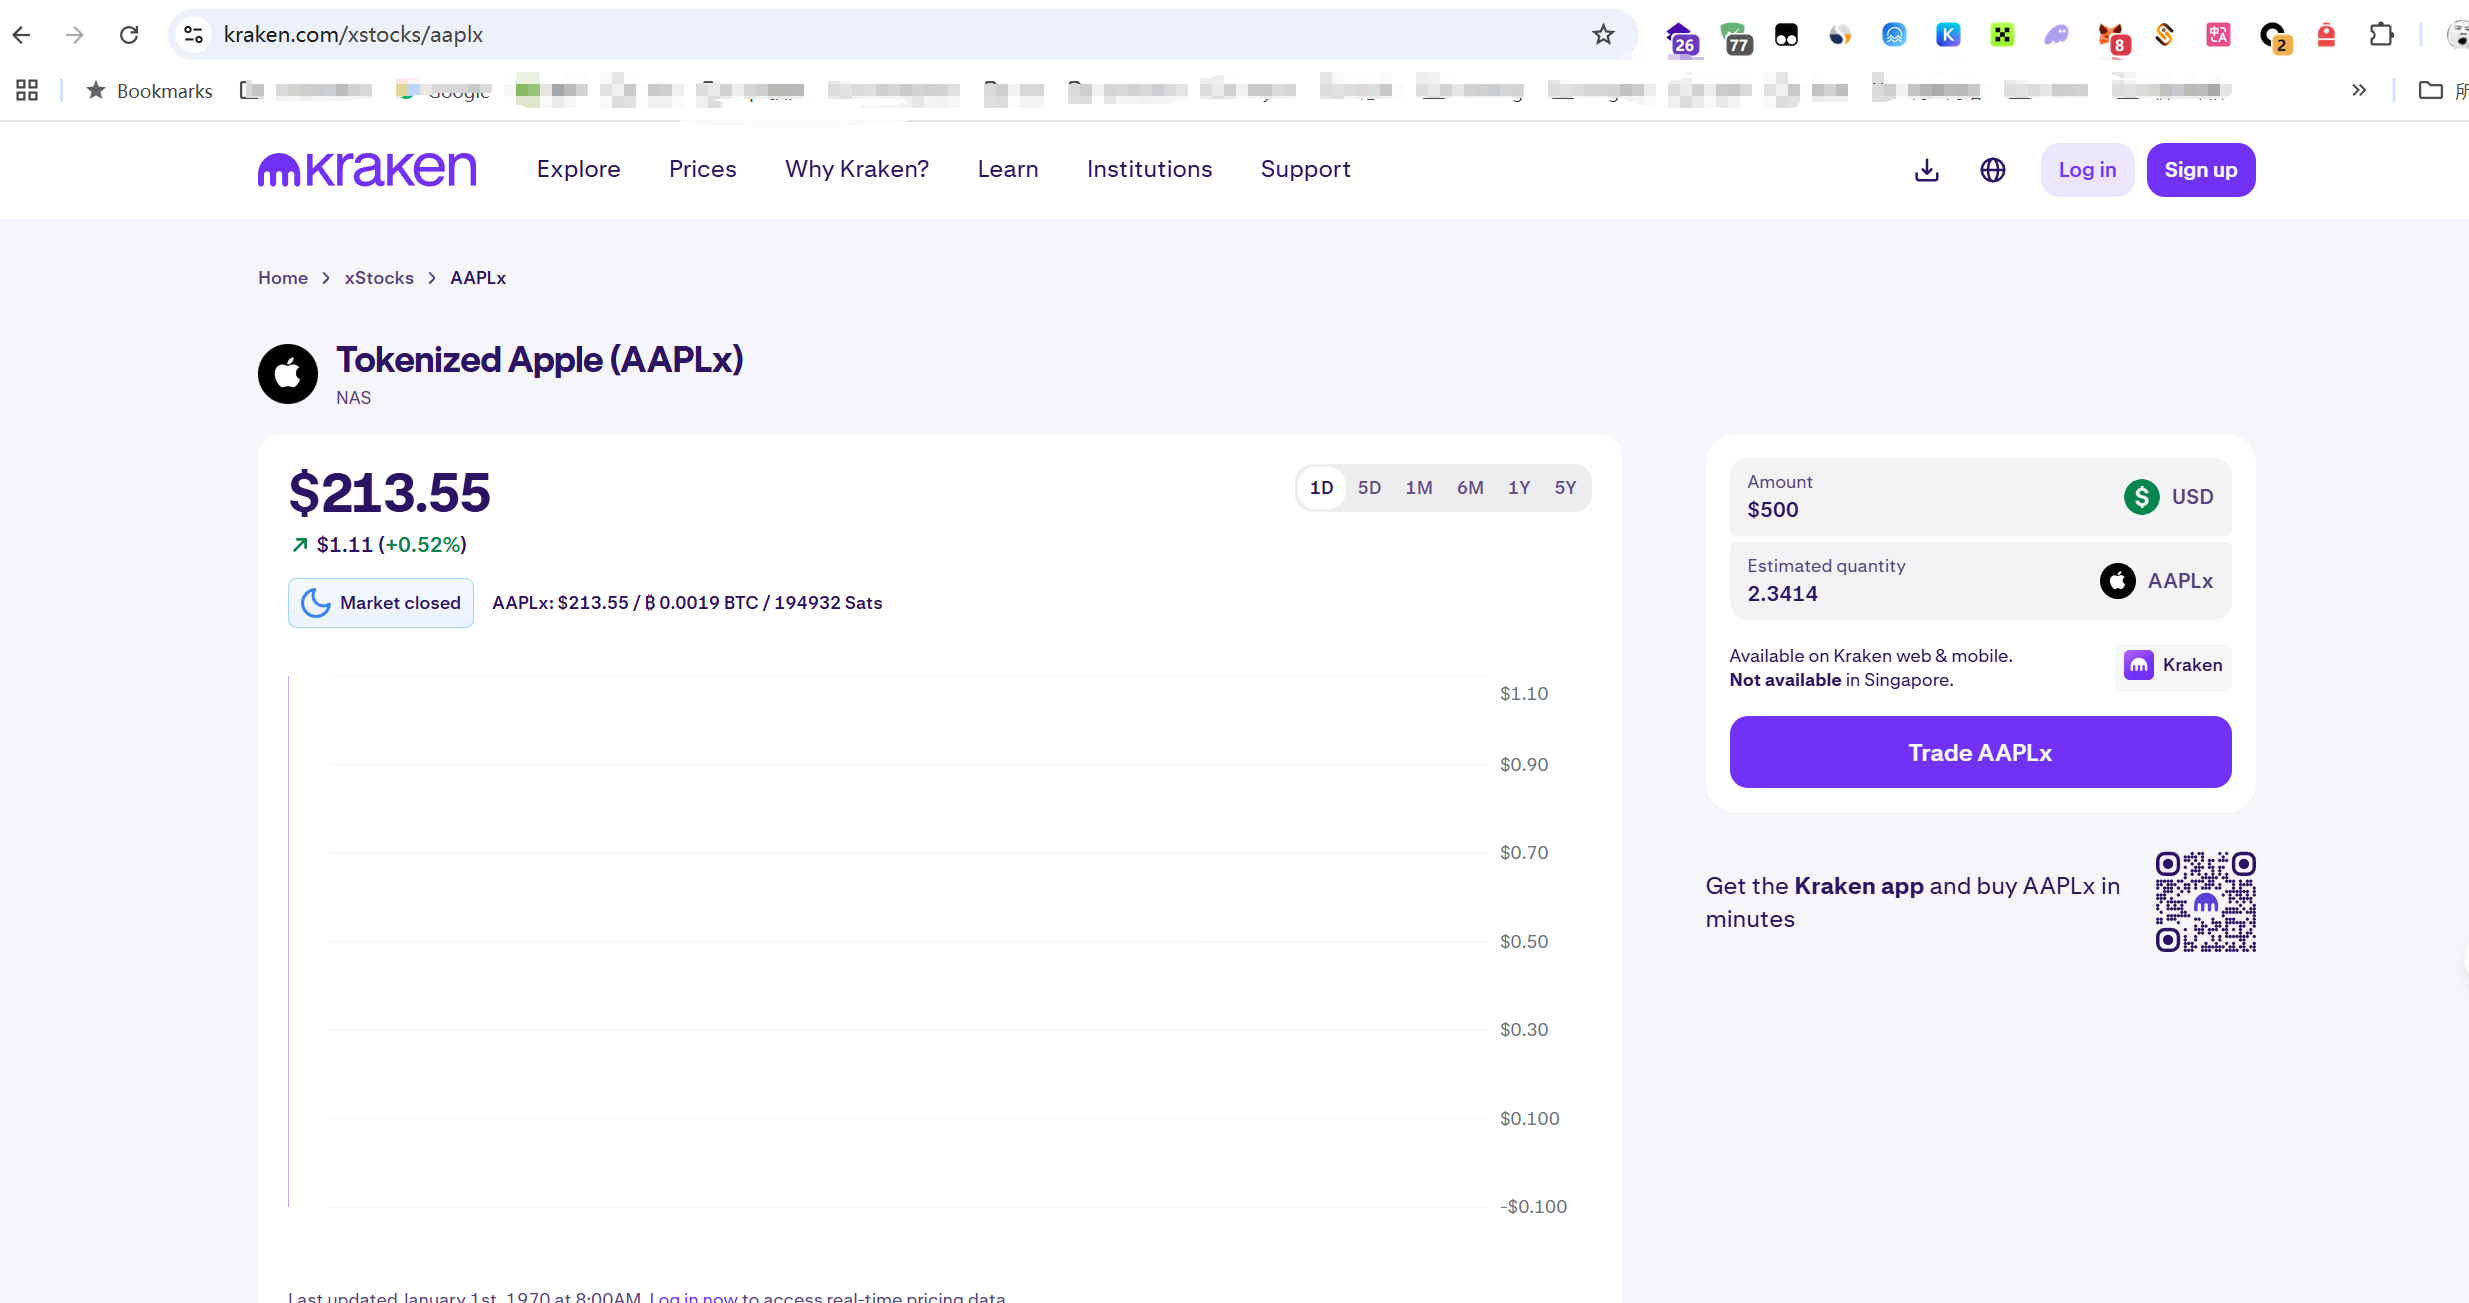
Task: Open the Why Kraken? menu
Action: point(857,169)
